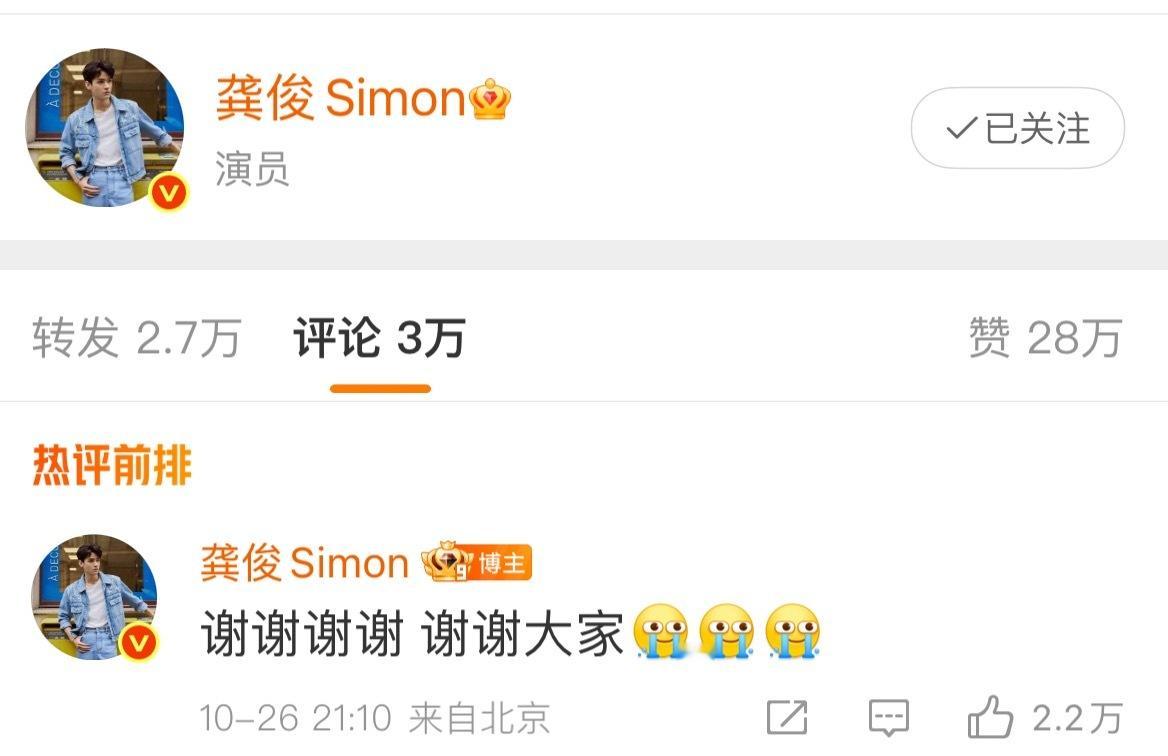Tap the comment author's avatar

(94, 597)
